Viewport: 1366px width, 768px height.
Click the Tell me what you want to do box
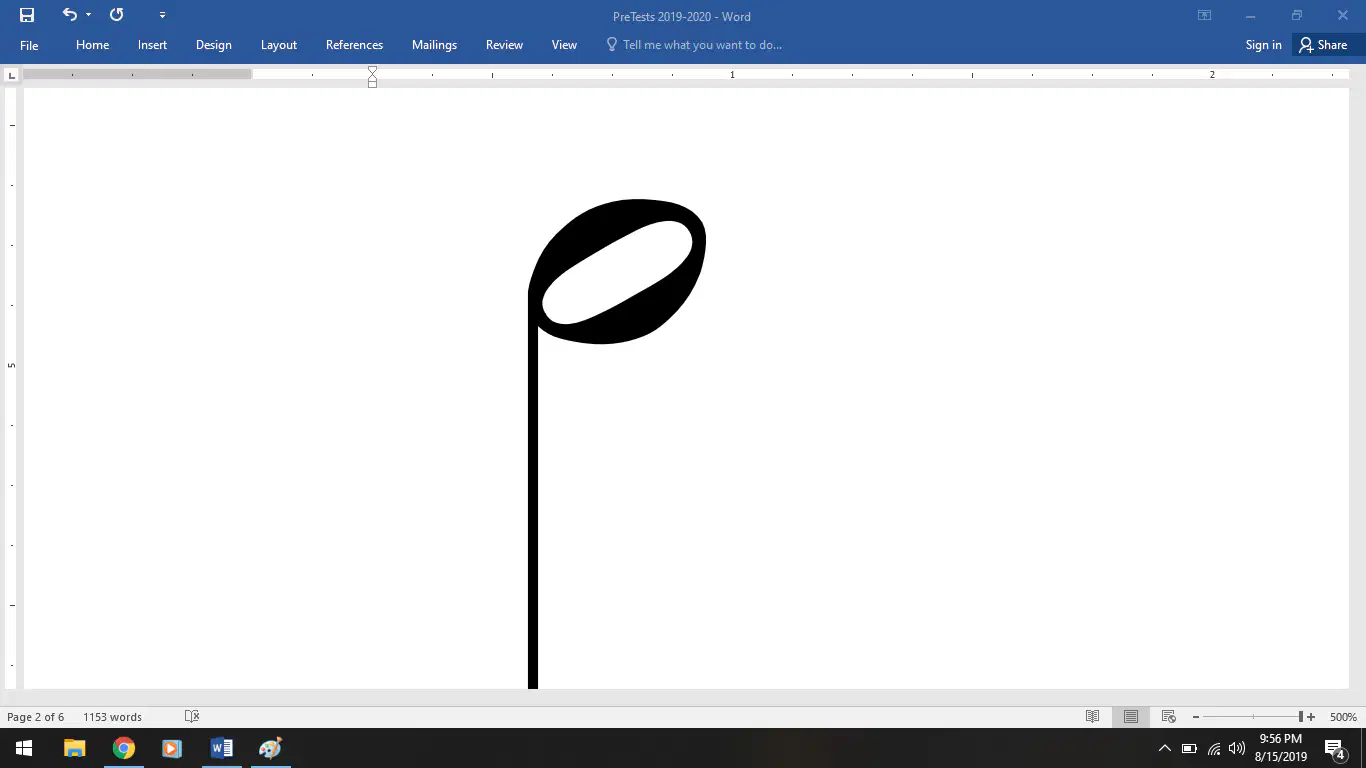(x=694, y=45)
